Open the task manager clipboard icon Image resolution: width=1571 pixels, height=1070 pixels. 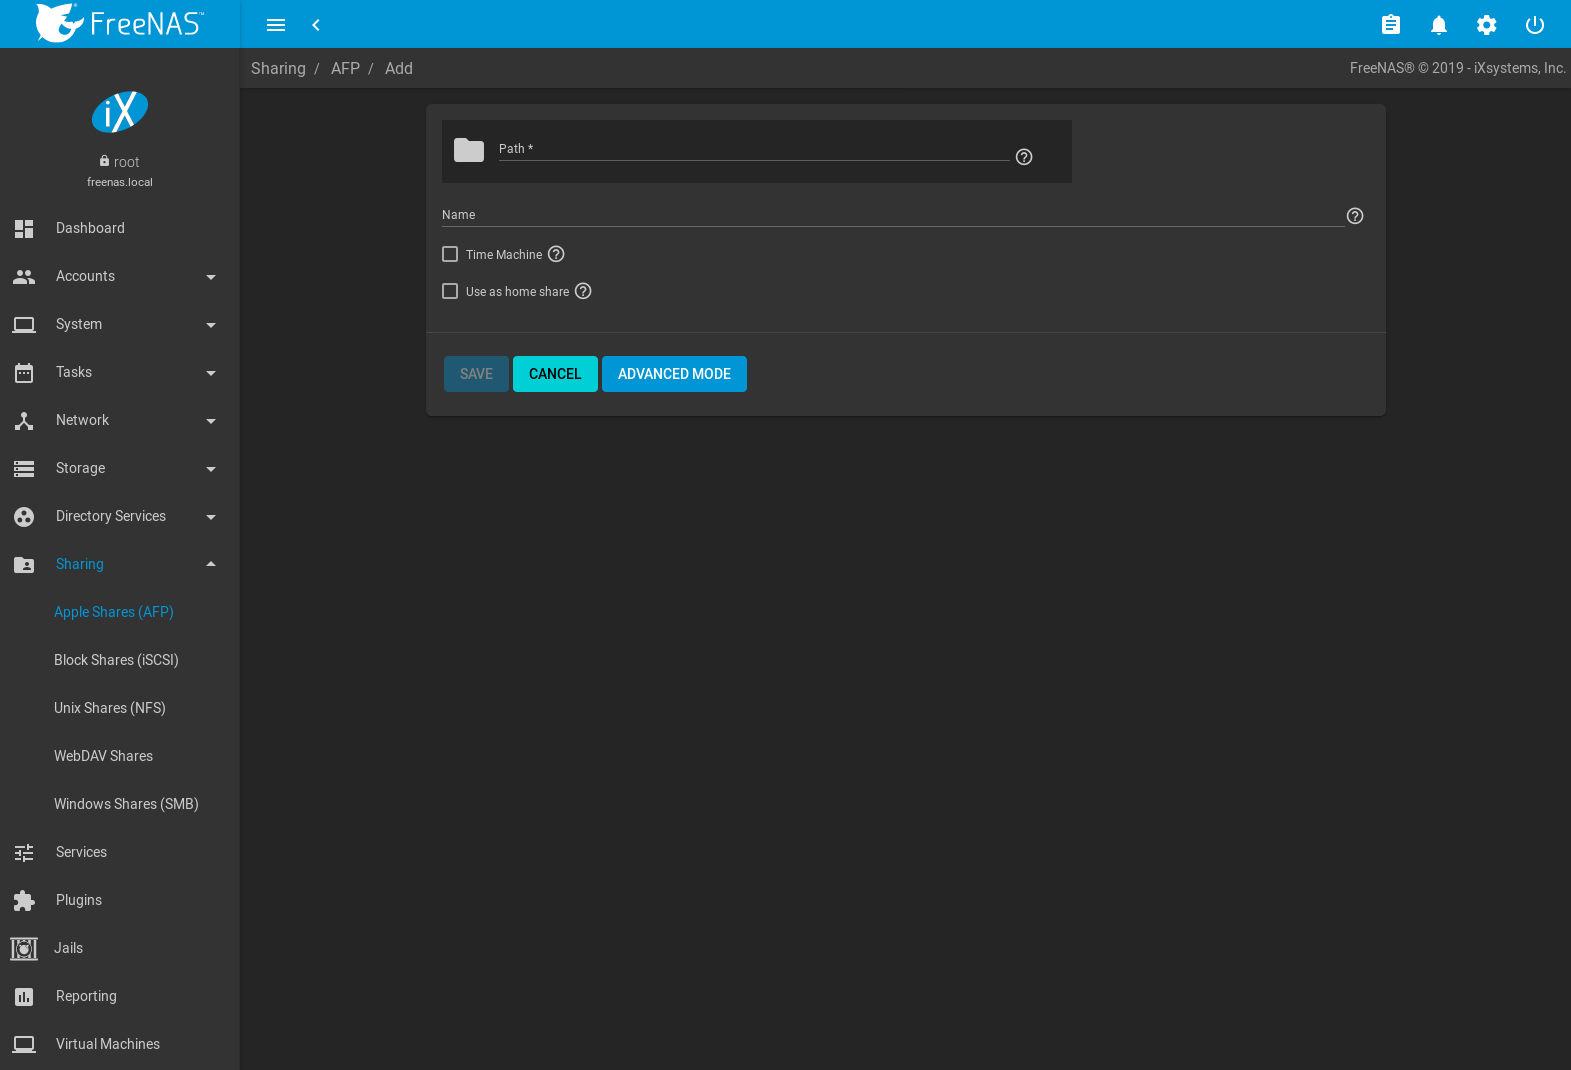click(1390, 25)
